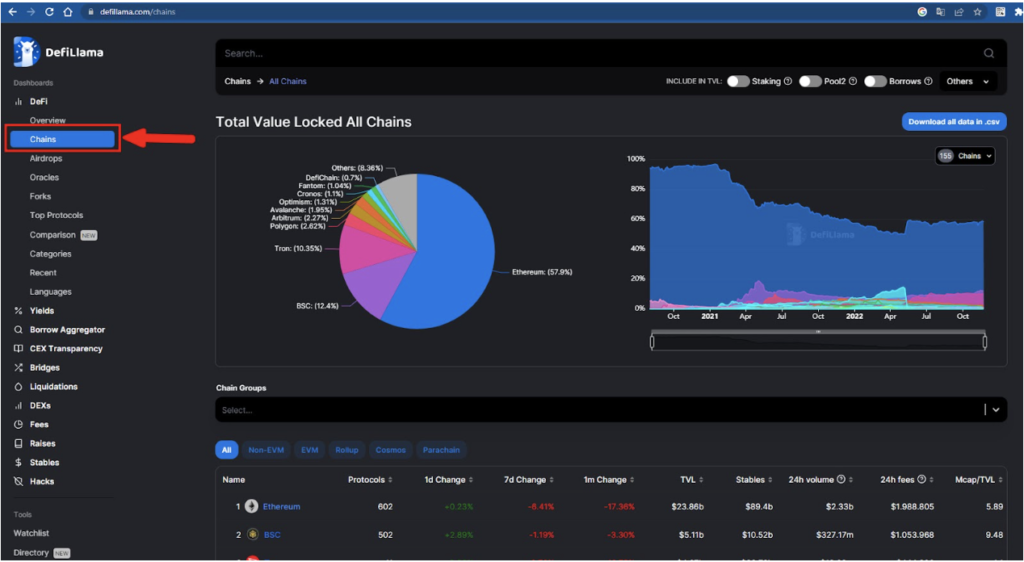Click the BSC chain logo
The width and height of the screenshot is (1024, 562).
[x=251, y=535]
